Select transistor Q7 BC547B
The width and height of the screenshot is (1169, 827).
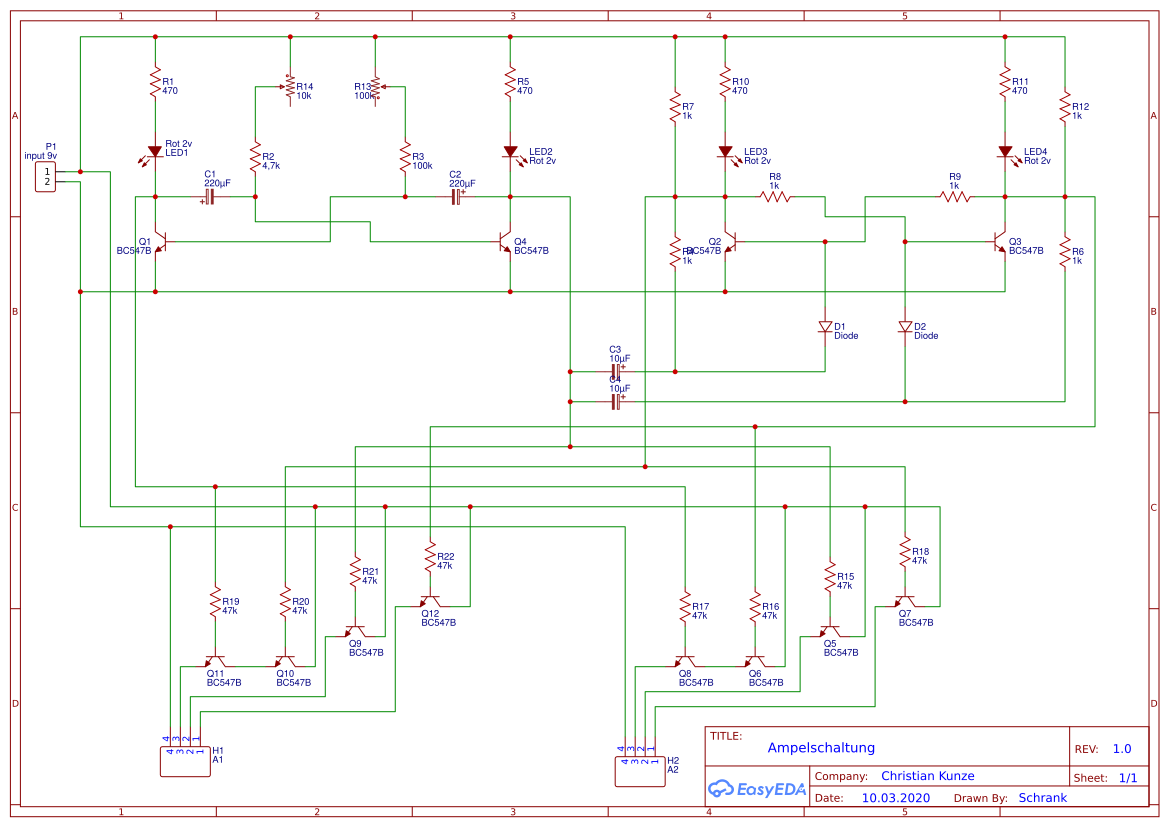[905, 601]
